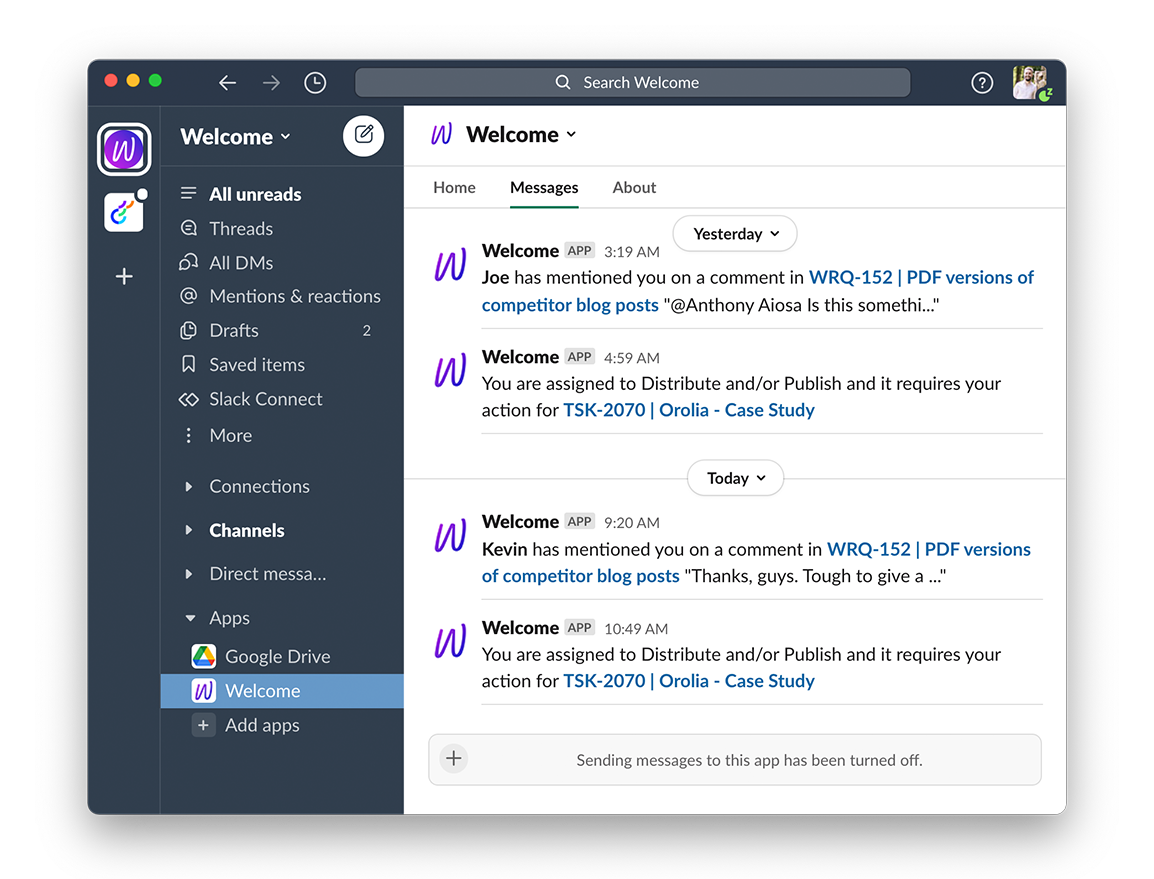Click Add apps

[x=282, y=725]
